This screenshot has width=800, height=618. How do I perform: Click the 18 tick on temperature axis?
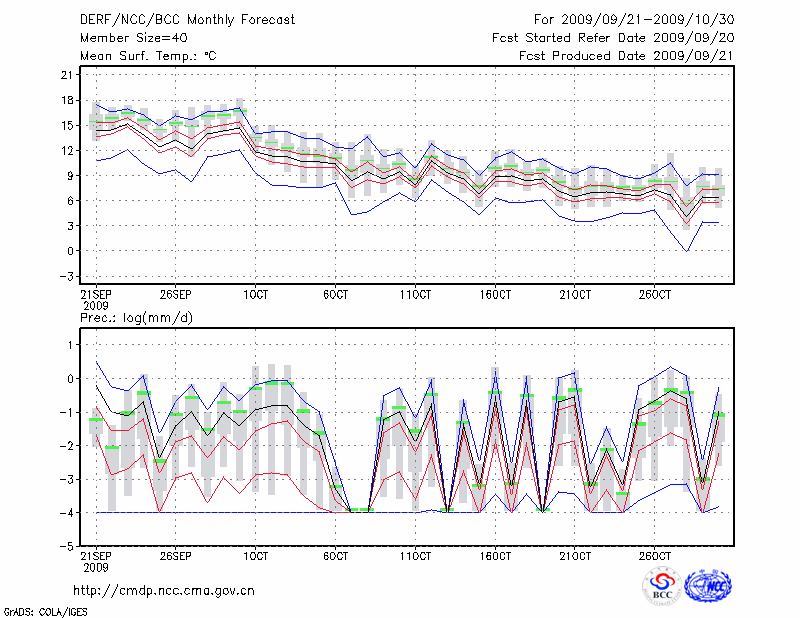(68, 100)
